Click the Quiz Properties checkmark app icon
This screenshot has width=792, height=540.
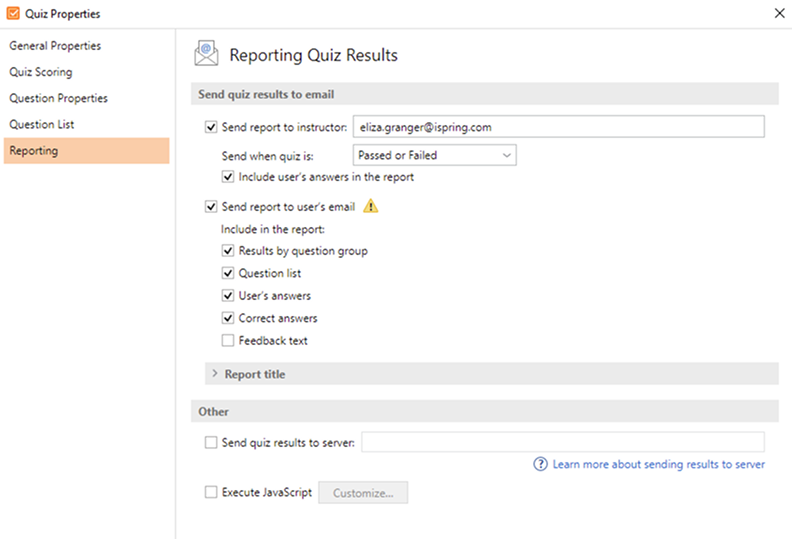13,13
